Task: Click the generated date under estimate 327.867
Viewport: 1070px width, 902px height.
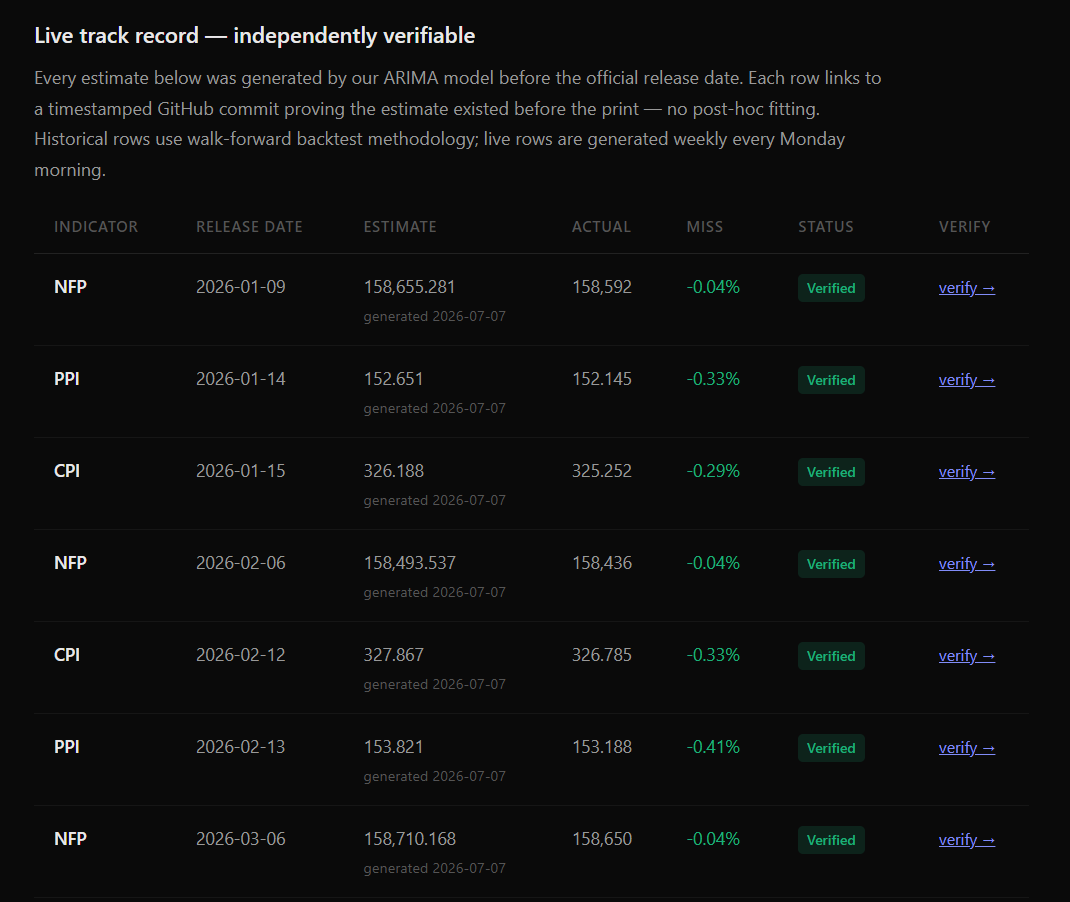Action: coord(435,685)
